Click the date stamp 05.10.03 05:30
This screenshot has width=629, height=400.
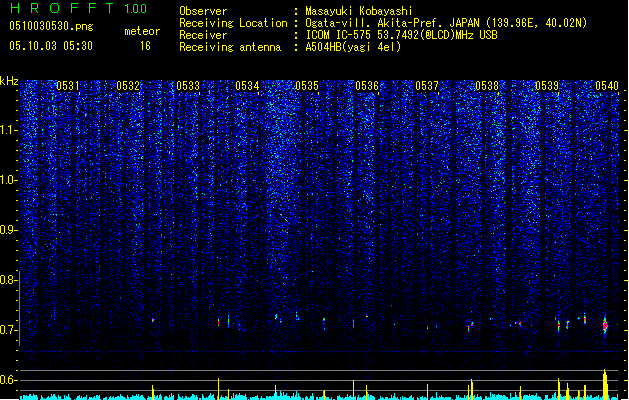51,46
